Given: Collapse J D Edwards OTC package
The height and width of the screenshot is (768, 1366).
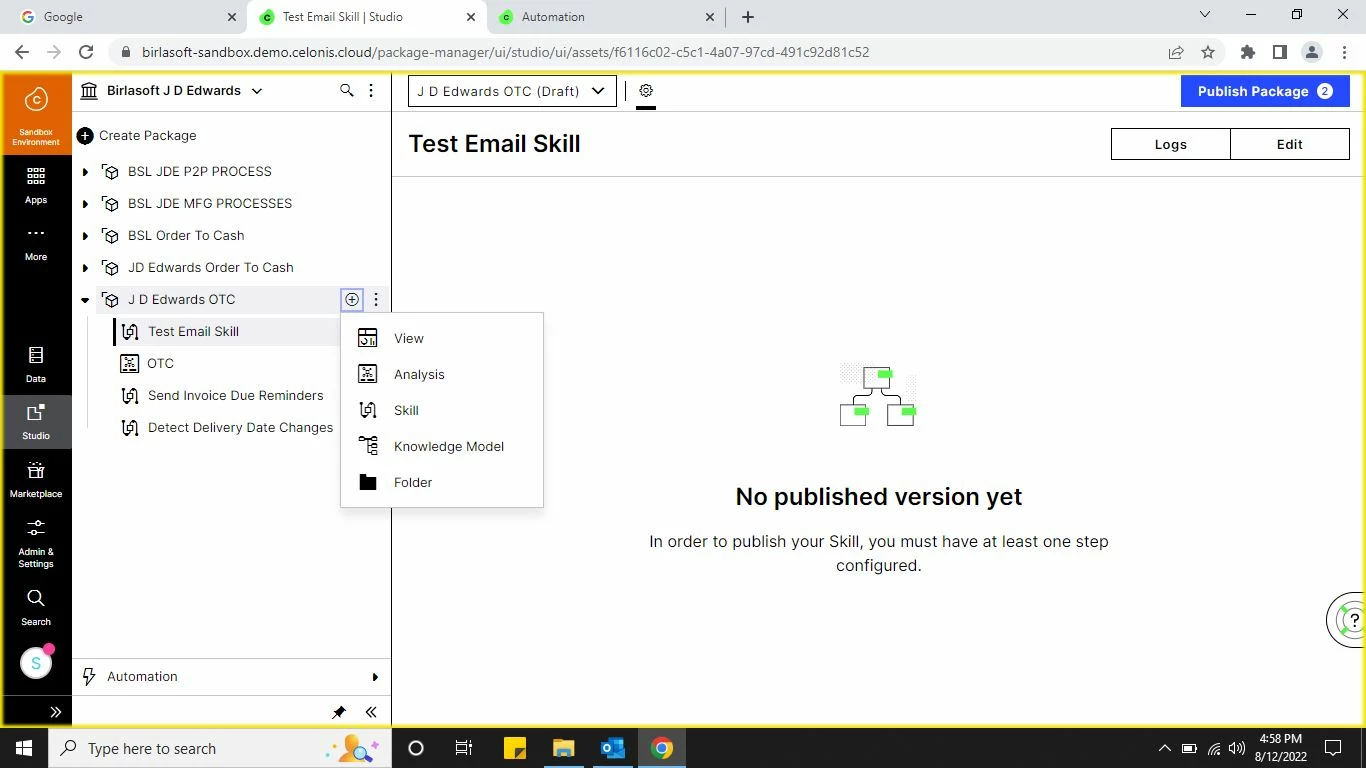Looking at the screenshot, I should (85, 300).
